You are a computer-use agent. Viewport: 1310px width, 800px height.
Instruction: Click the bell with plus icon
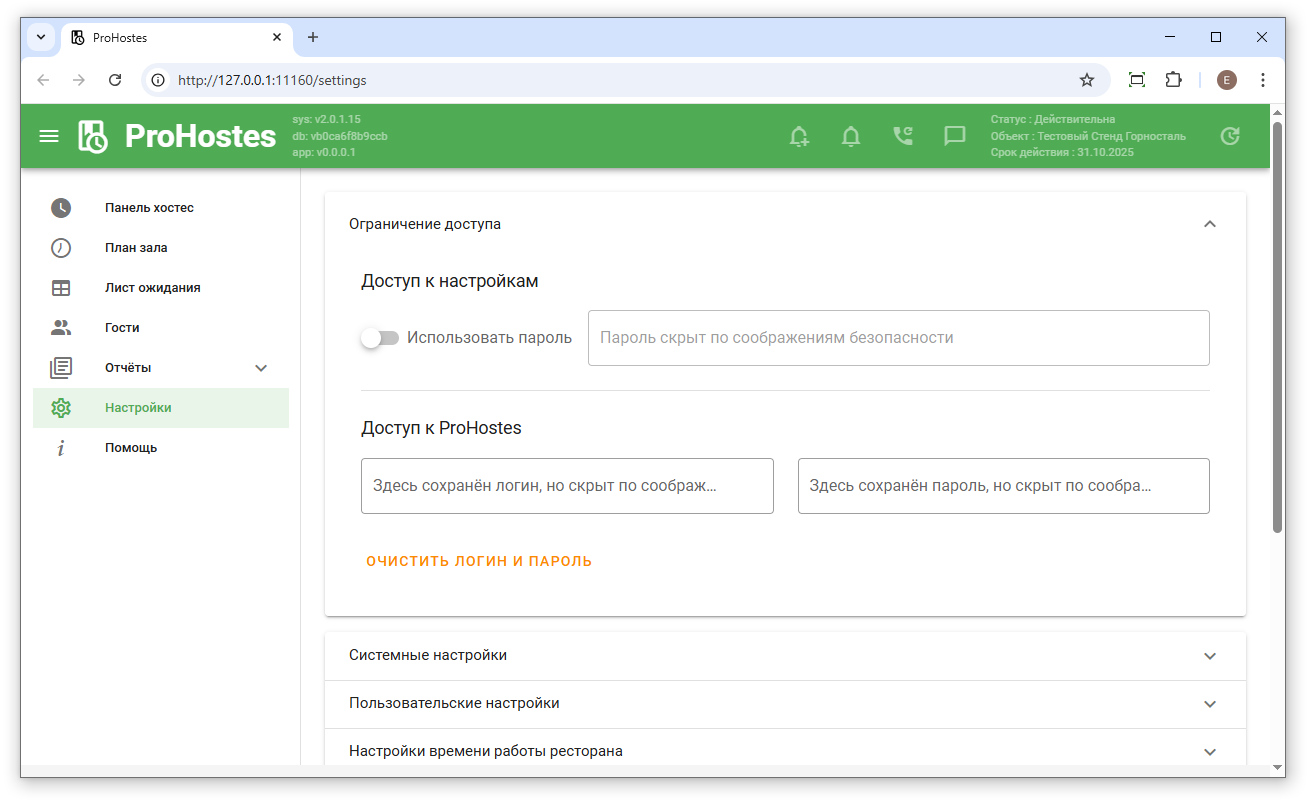[799, 136]
